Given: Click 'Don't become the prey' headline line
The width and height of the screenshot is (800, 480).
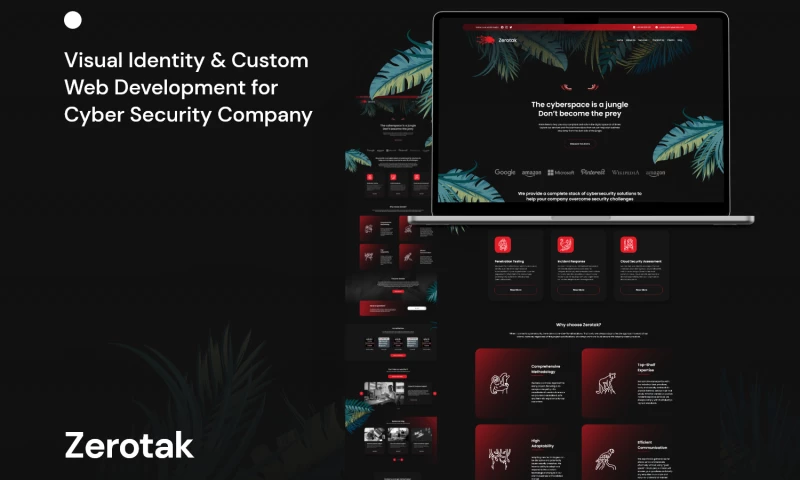Looking at the screenshot, I should (580, 114).
